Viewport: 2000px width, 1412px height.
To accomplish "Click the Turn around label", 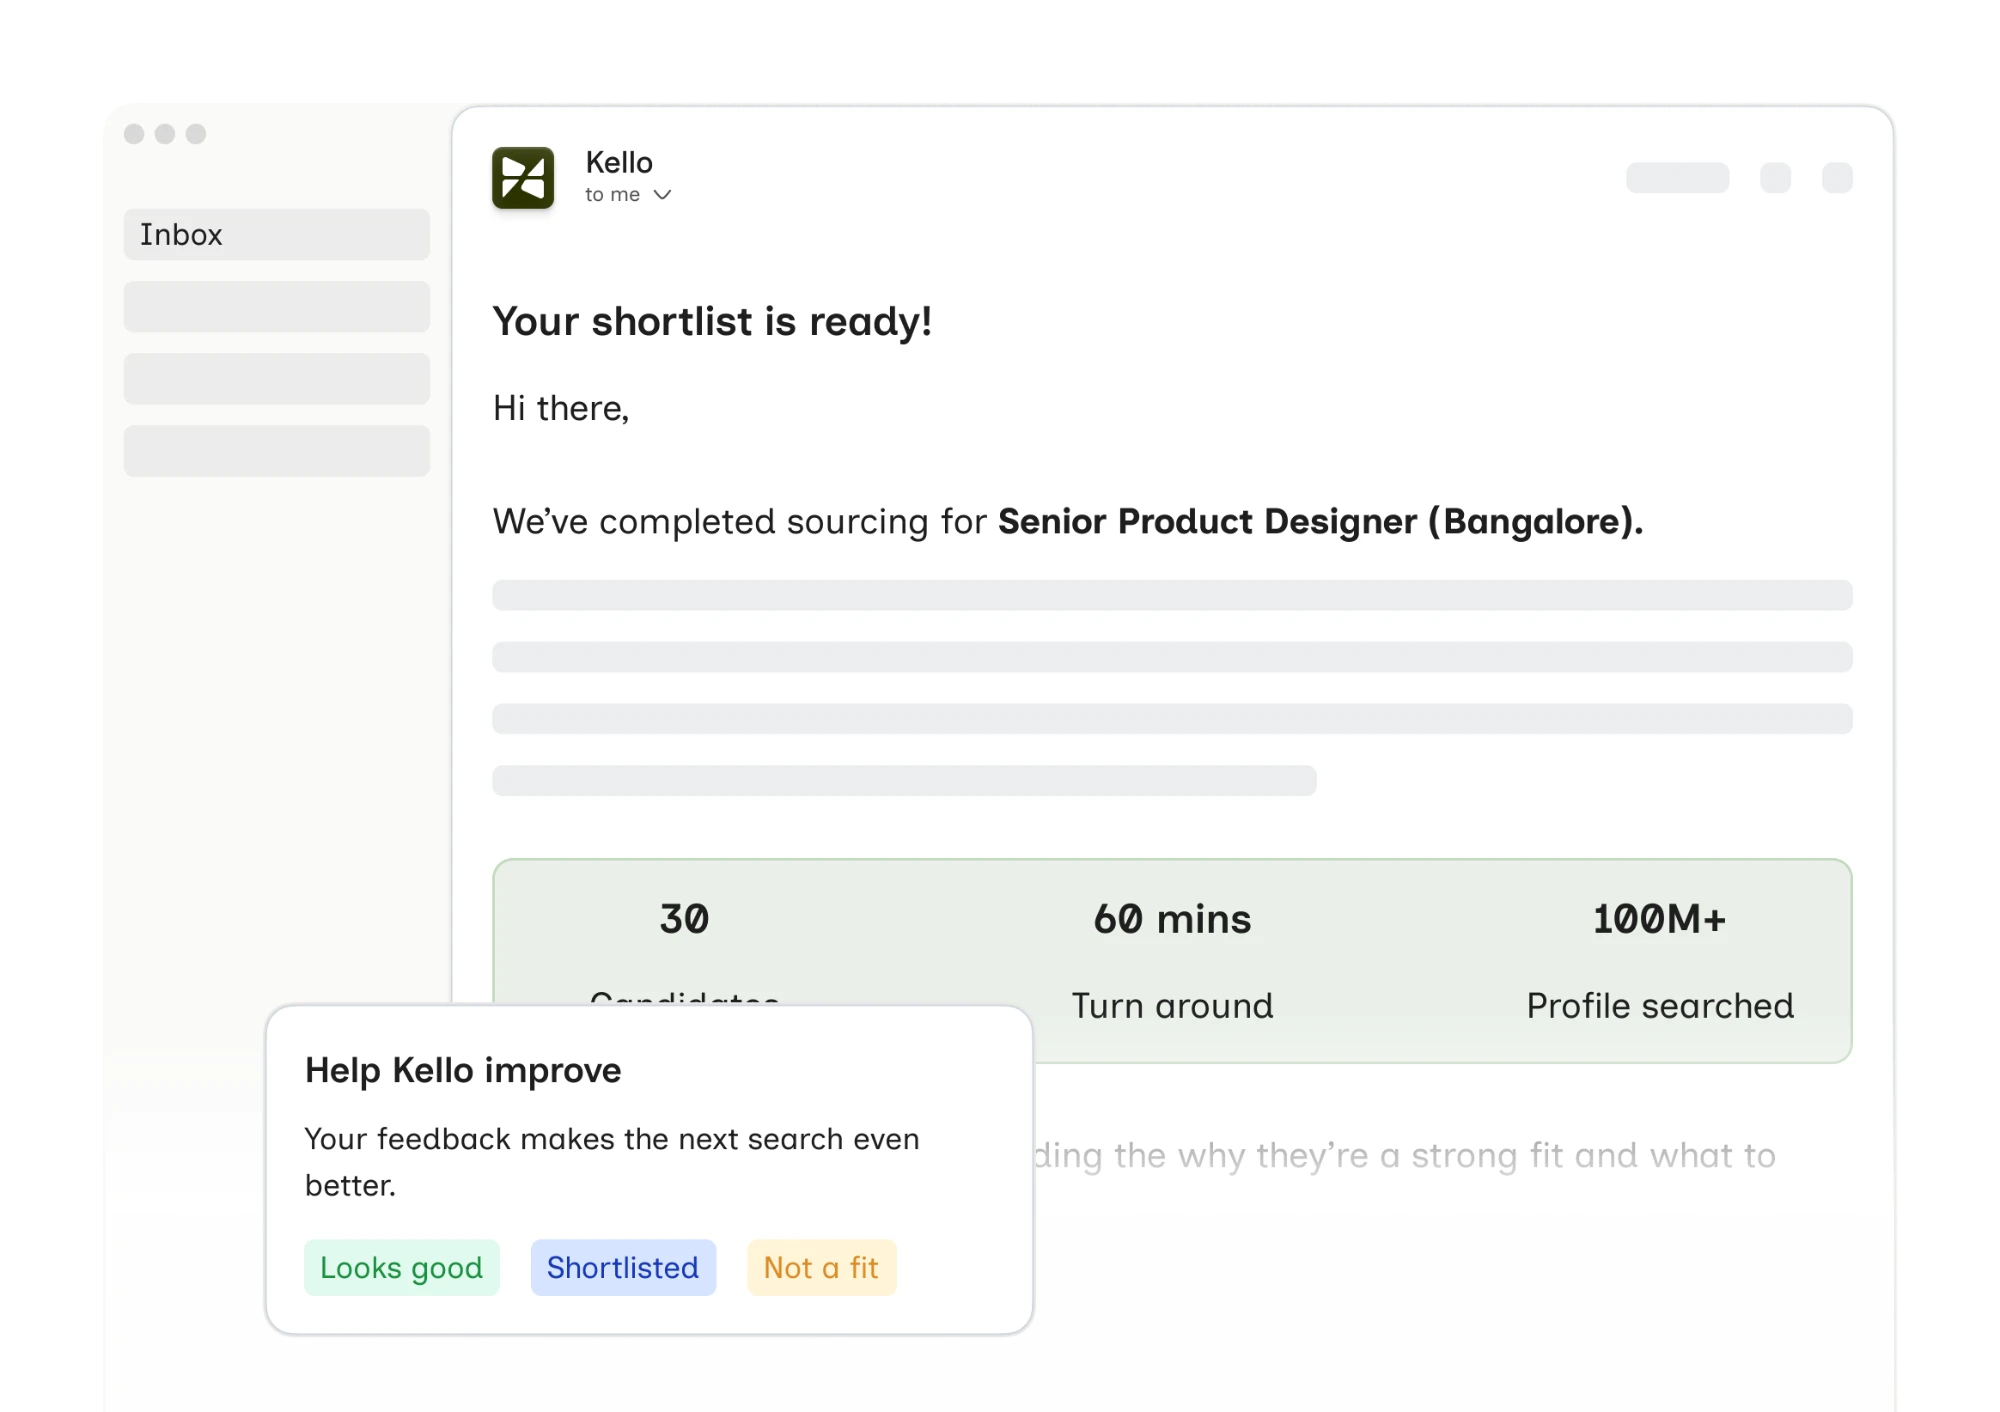I will click(1172, 1005).
